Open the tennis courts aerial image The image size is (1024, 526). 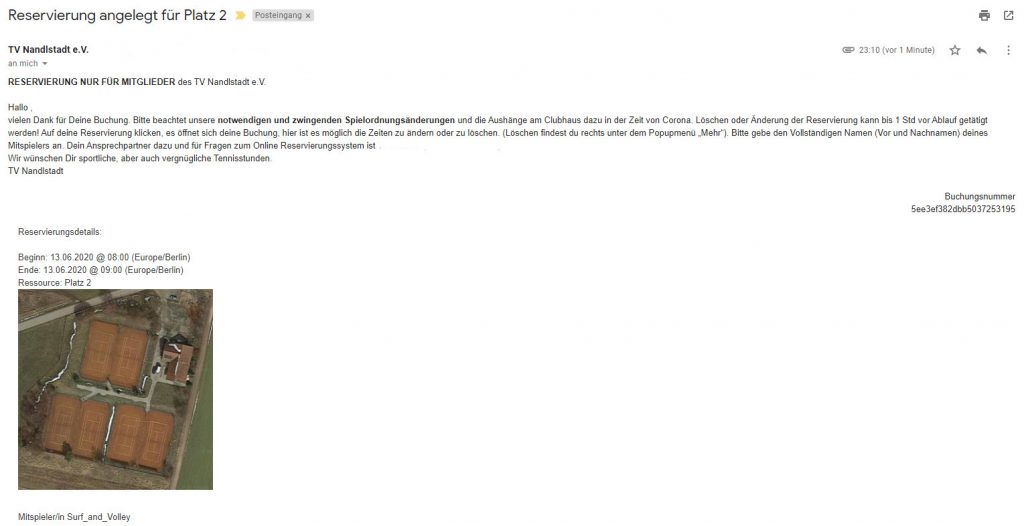pyautogui.click(x=116, y=389)
